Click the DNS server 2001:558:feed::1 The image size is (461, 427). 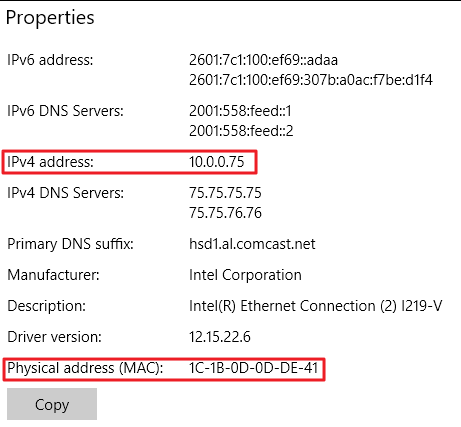[x=240, y=111]
